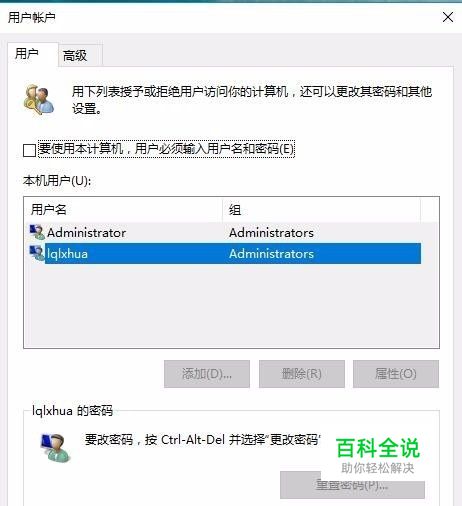462x506 pixels.
Task: Click the lqlxhua account icon
Action: tap(37, 253)
